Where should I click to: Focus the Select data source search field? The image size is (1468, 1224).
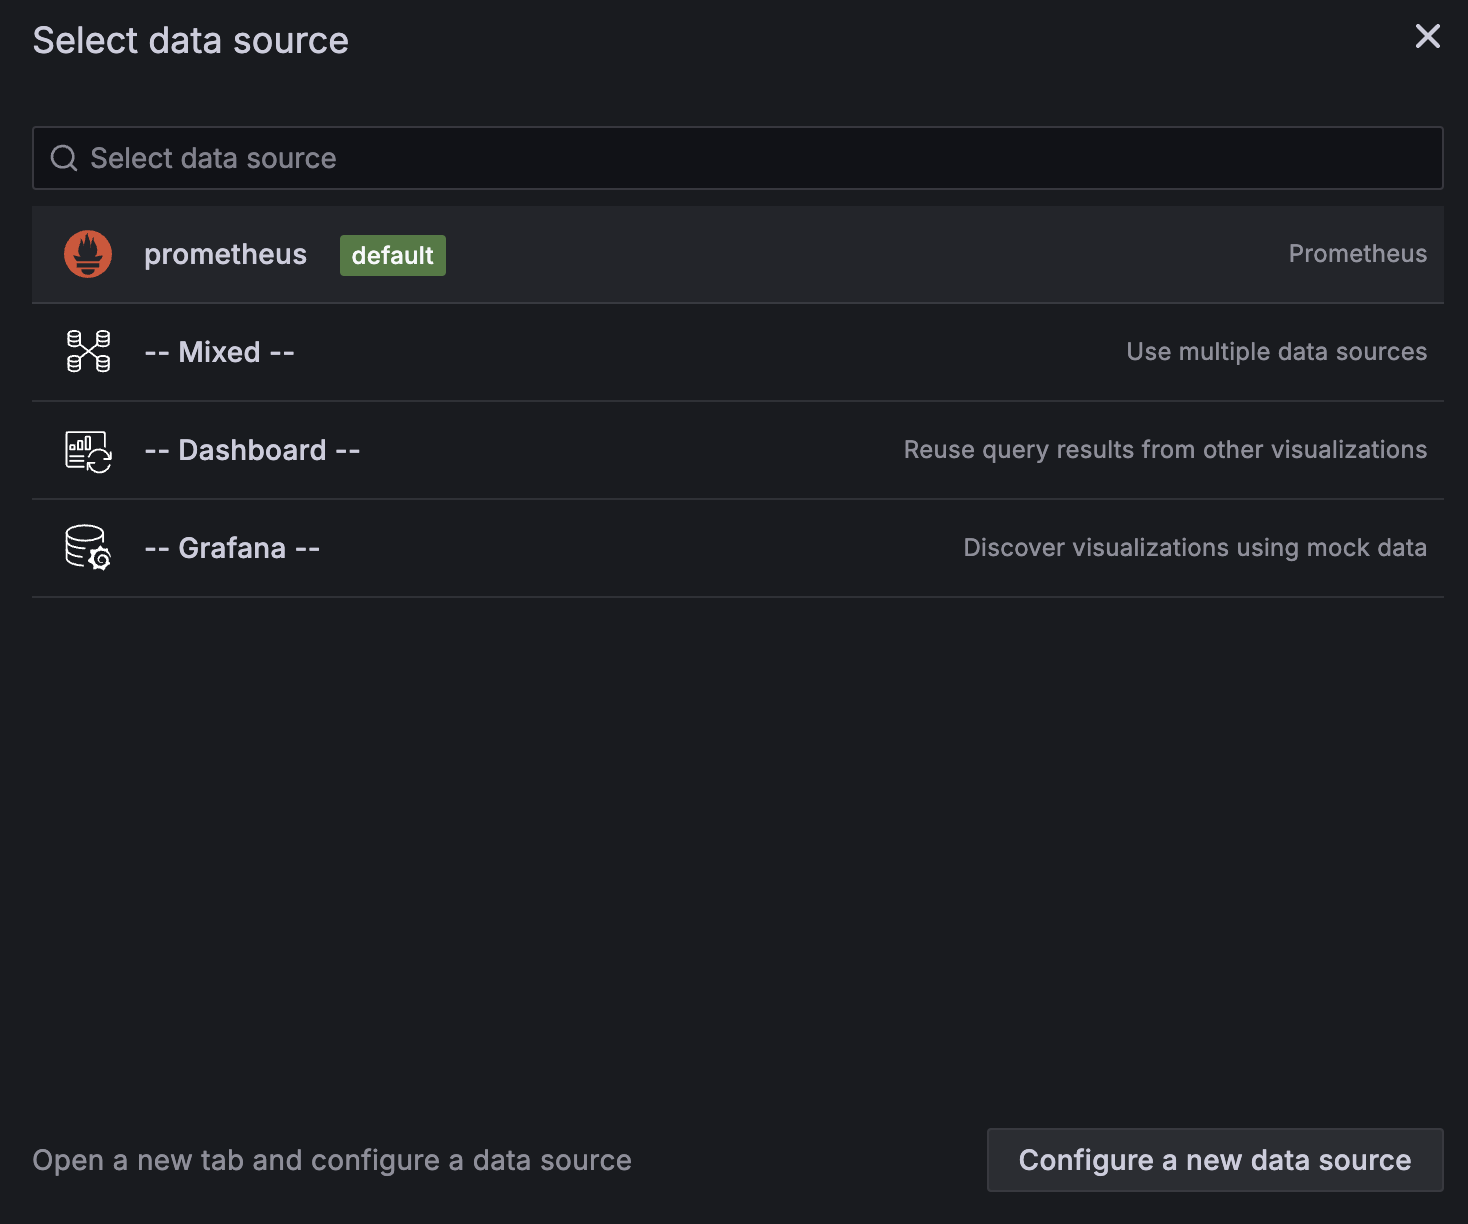pos(738,158)
